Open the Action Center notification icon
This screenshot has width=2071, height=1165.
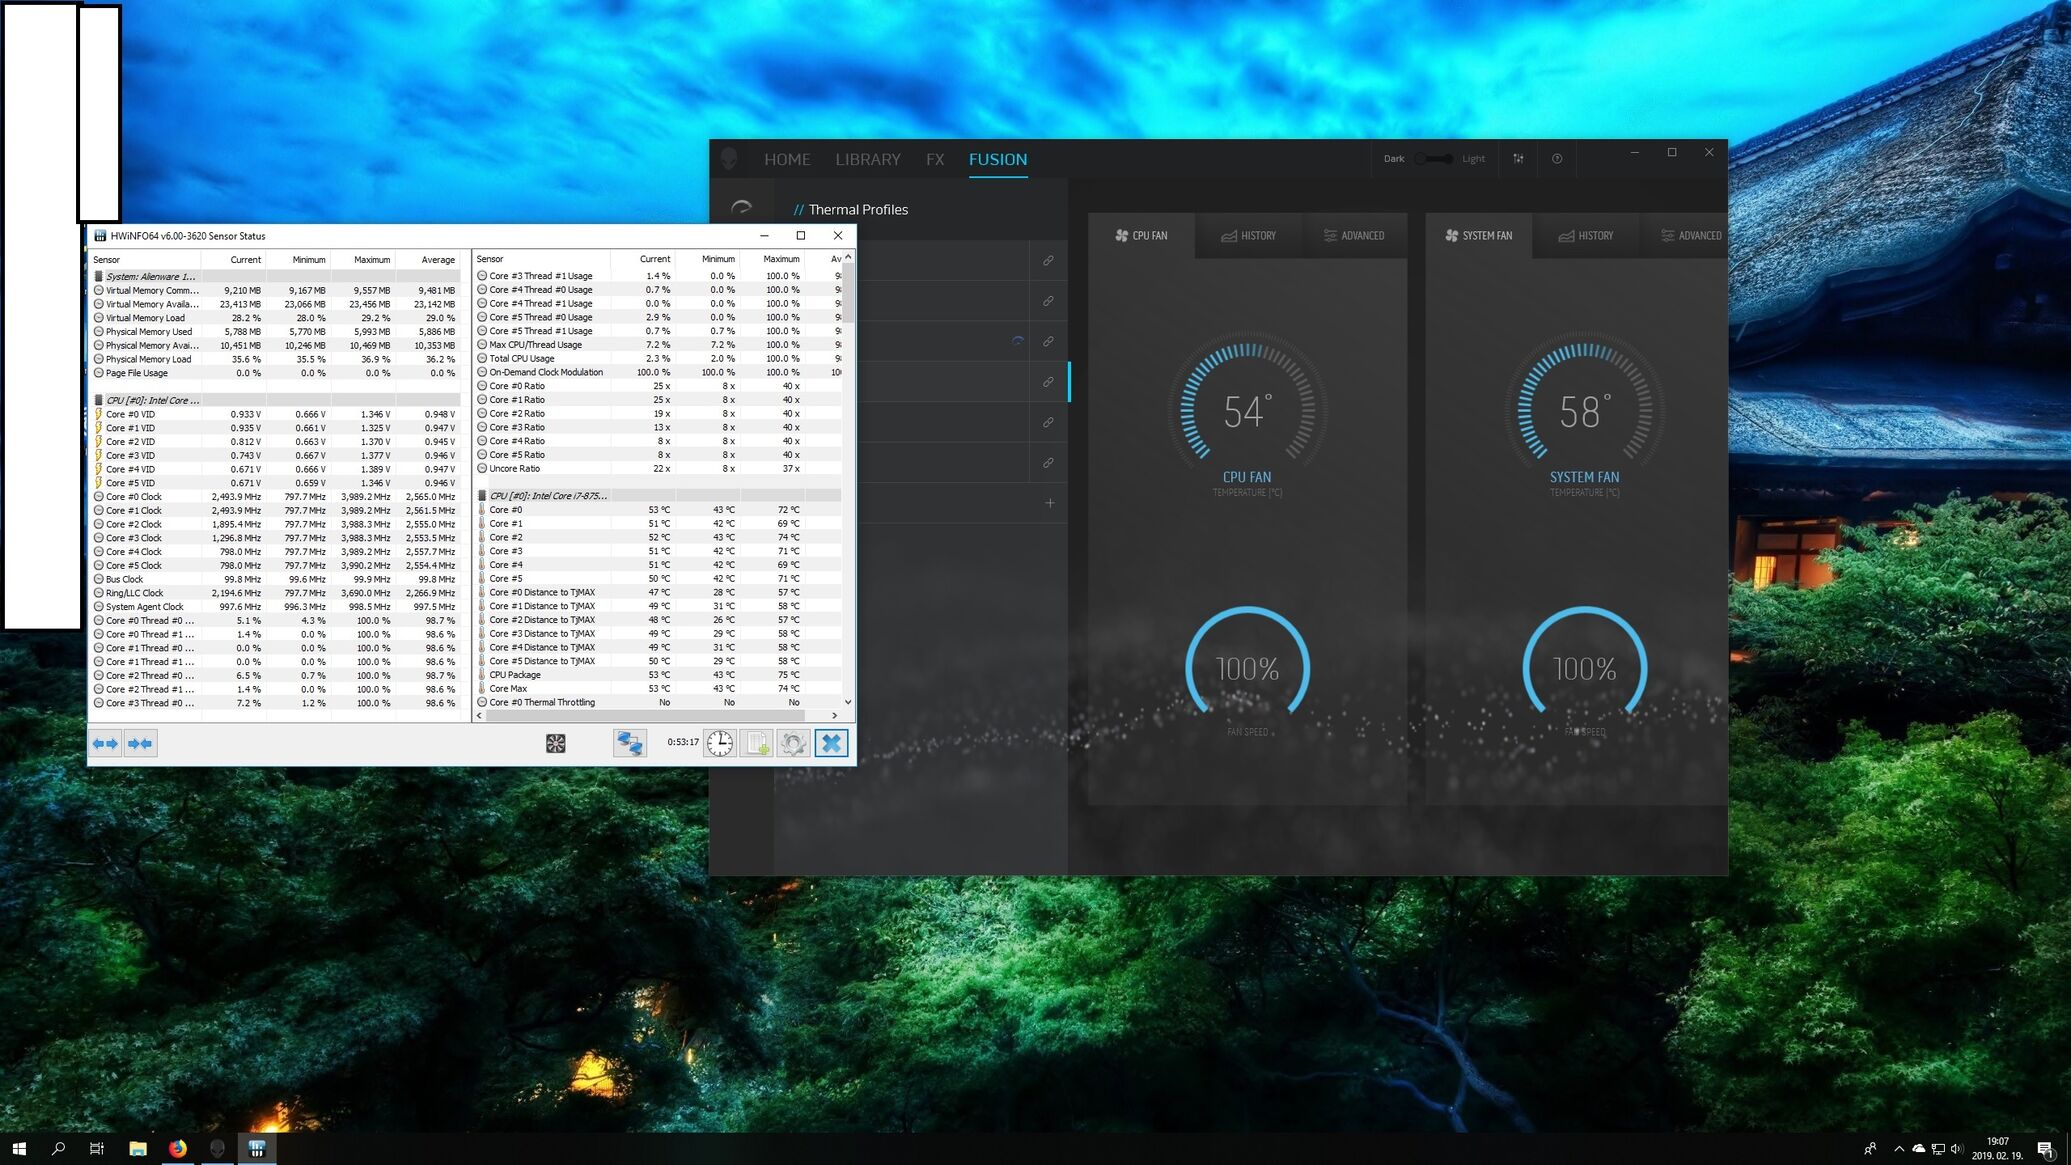2045,1149
